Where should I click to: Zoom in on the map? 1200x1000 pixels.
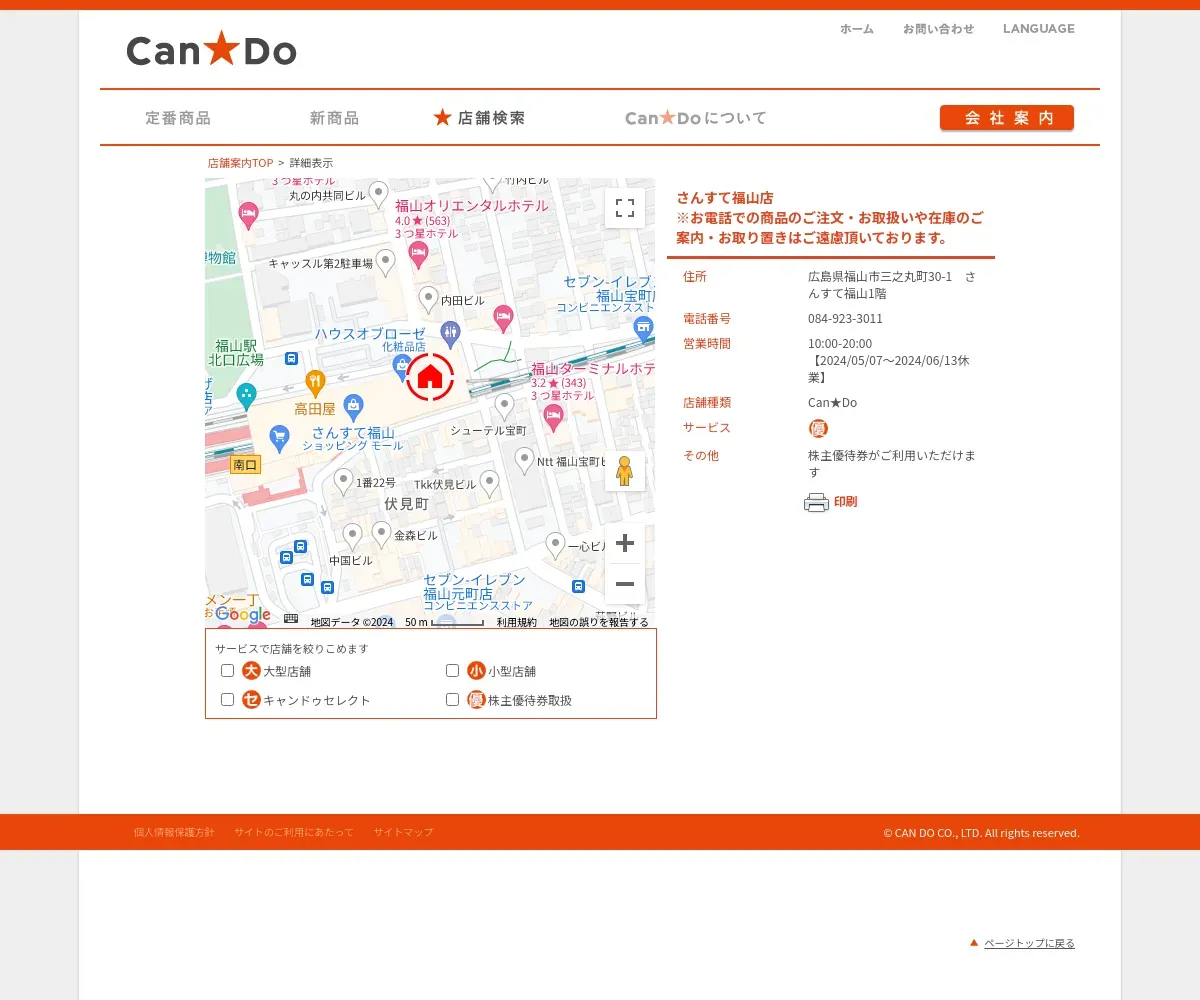click(625, 543)
